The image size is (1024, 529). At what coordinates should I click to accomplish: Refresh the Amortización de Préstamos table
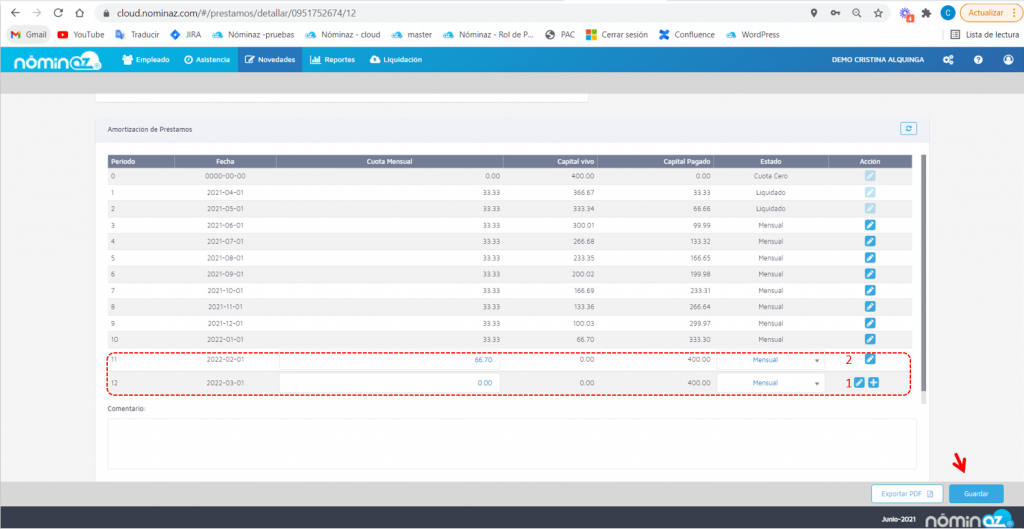coord(908,129)
